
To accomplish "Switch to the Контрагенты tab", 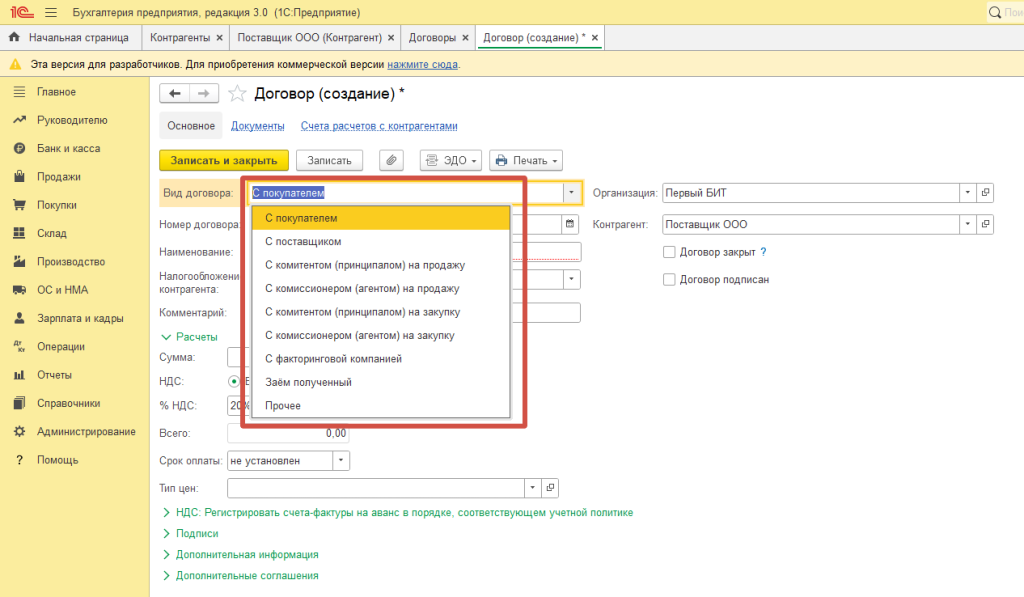I will coord(180,38).
